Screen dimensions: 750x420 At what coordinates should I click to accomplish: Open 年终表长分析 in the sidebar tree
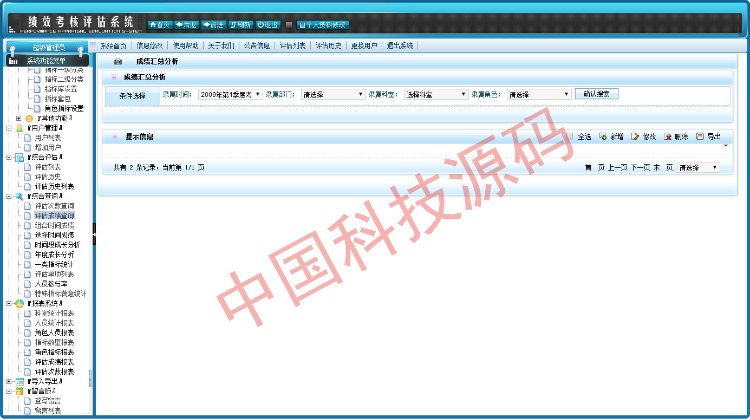tap(55, 255)
